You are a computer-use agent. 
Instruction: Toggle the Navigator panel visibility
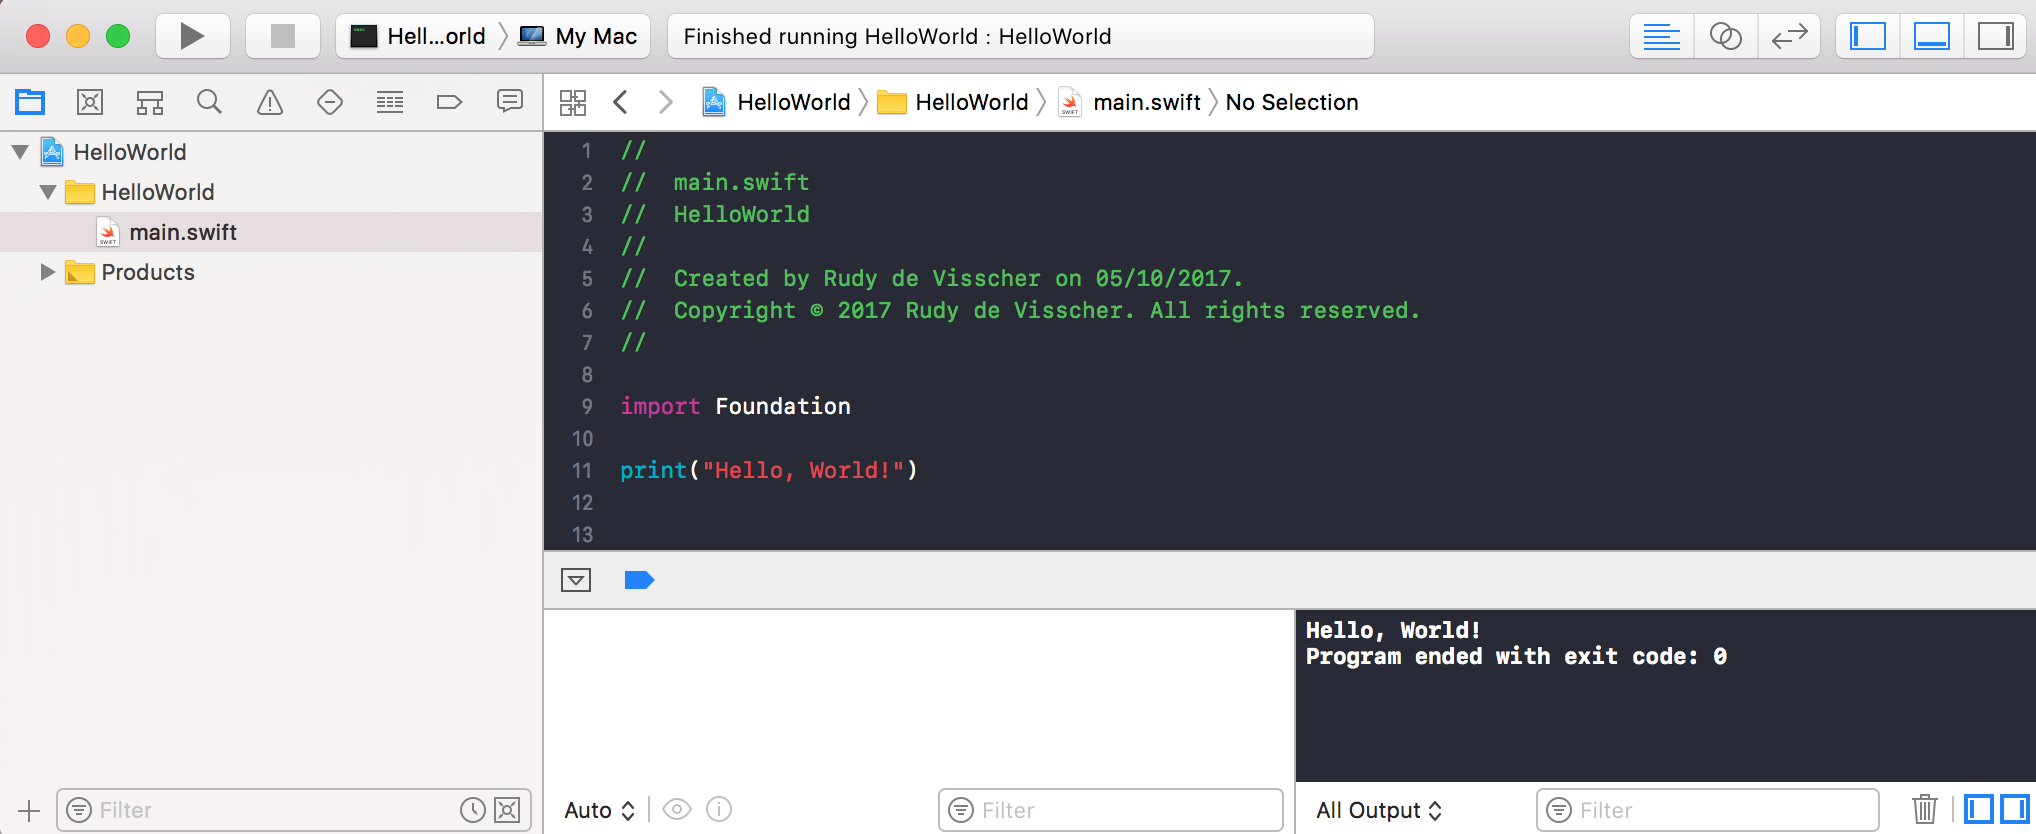tap(1868, 37)
